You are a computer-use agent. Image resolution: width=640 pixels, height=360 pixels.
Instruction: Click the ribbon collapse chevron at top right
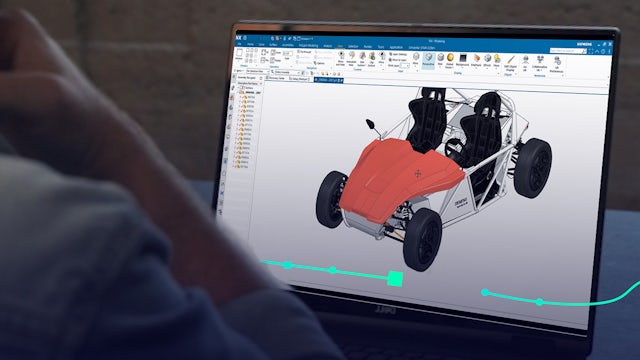click(597, 51)
